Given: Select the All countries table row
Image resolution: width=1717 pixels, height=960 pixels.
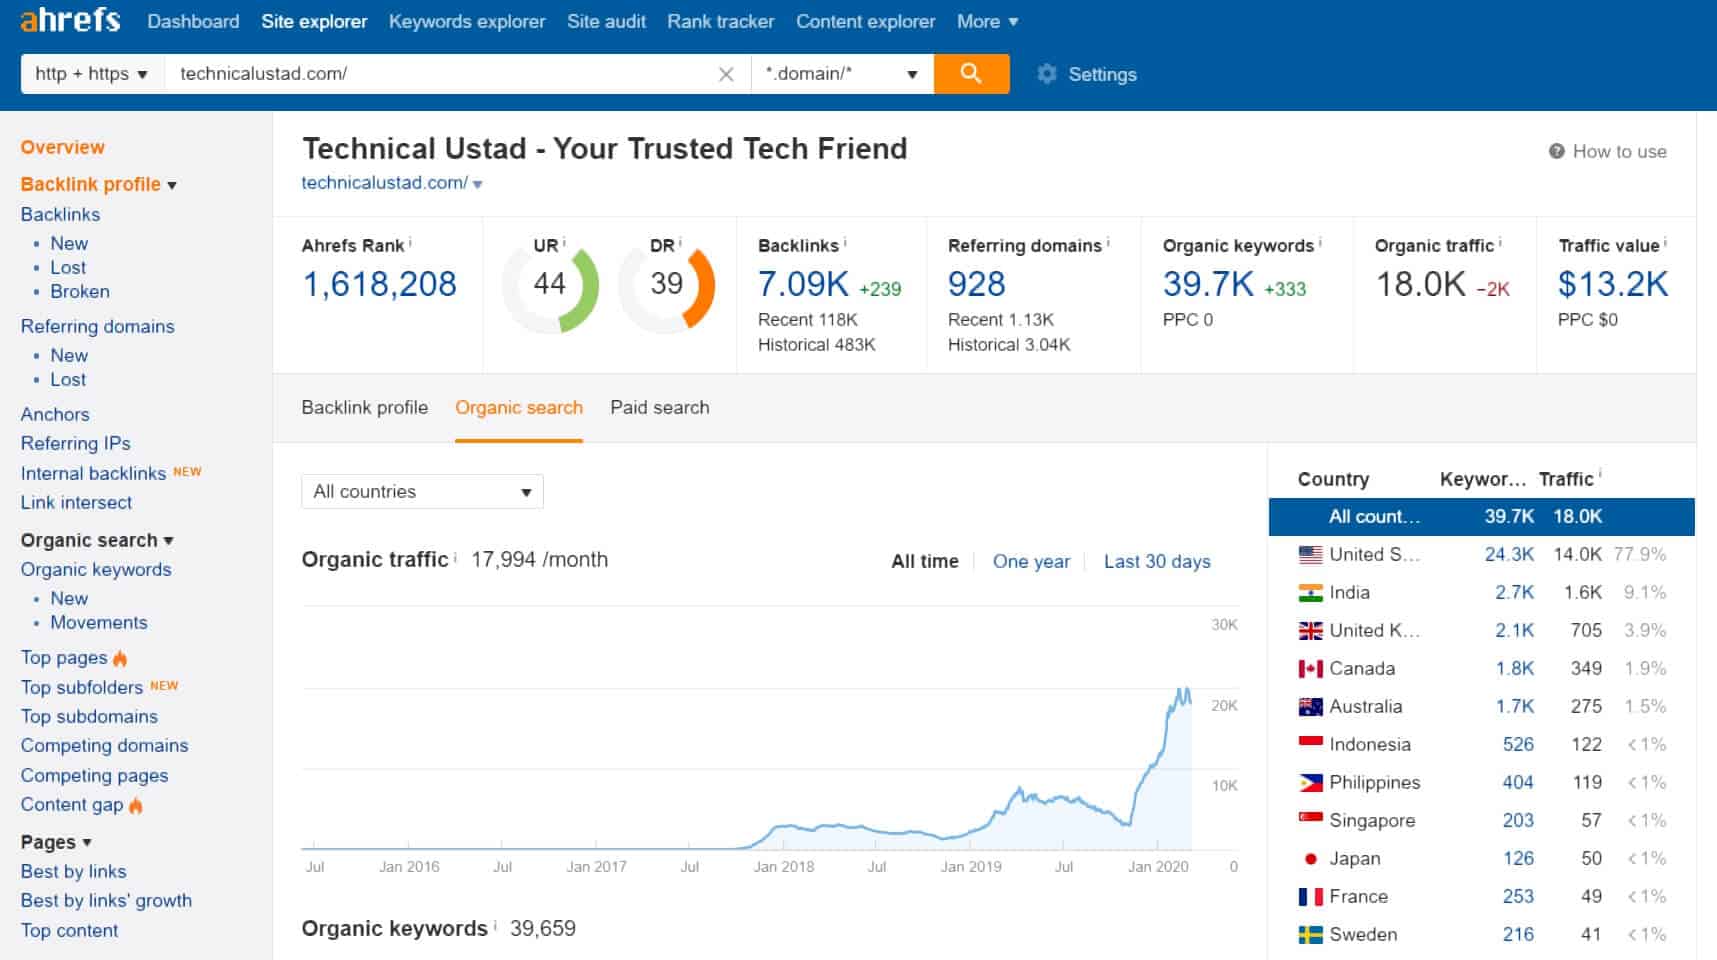Looking at the screenshot, I should point(1481,517).
